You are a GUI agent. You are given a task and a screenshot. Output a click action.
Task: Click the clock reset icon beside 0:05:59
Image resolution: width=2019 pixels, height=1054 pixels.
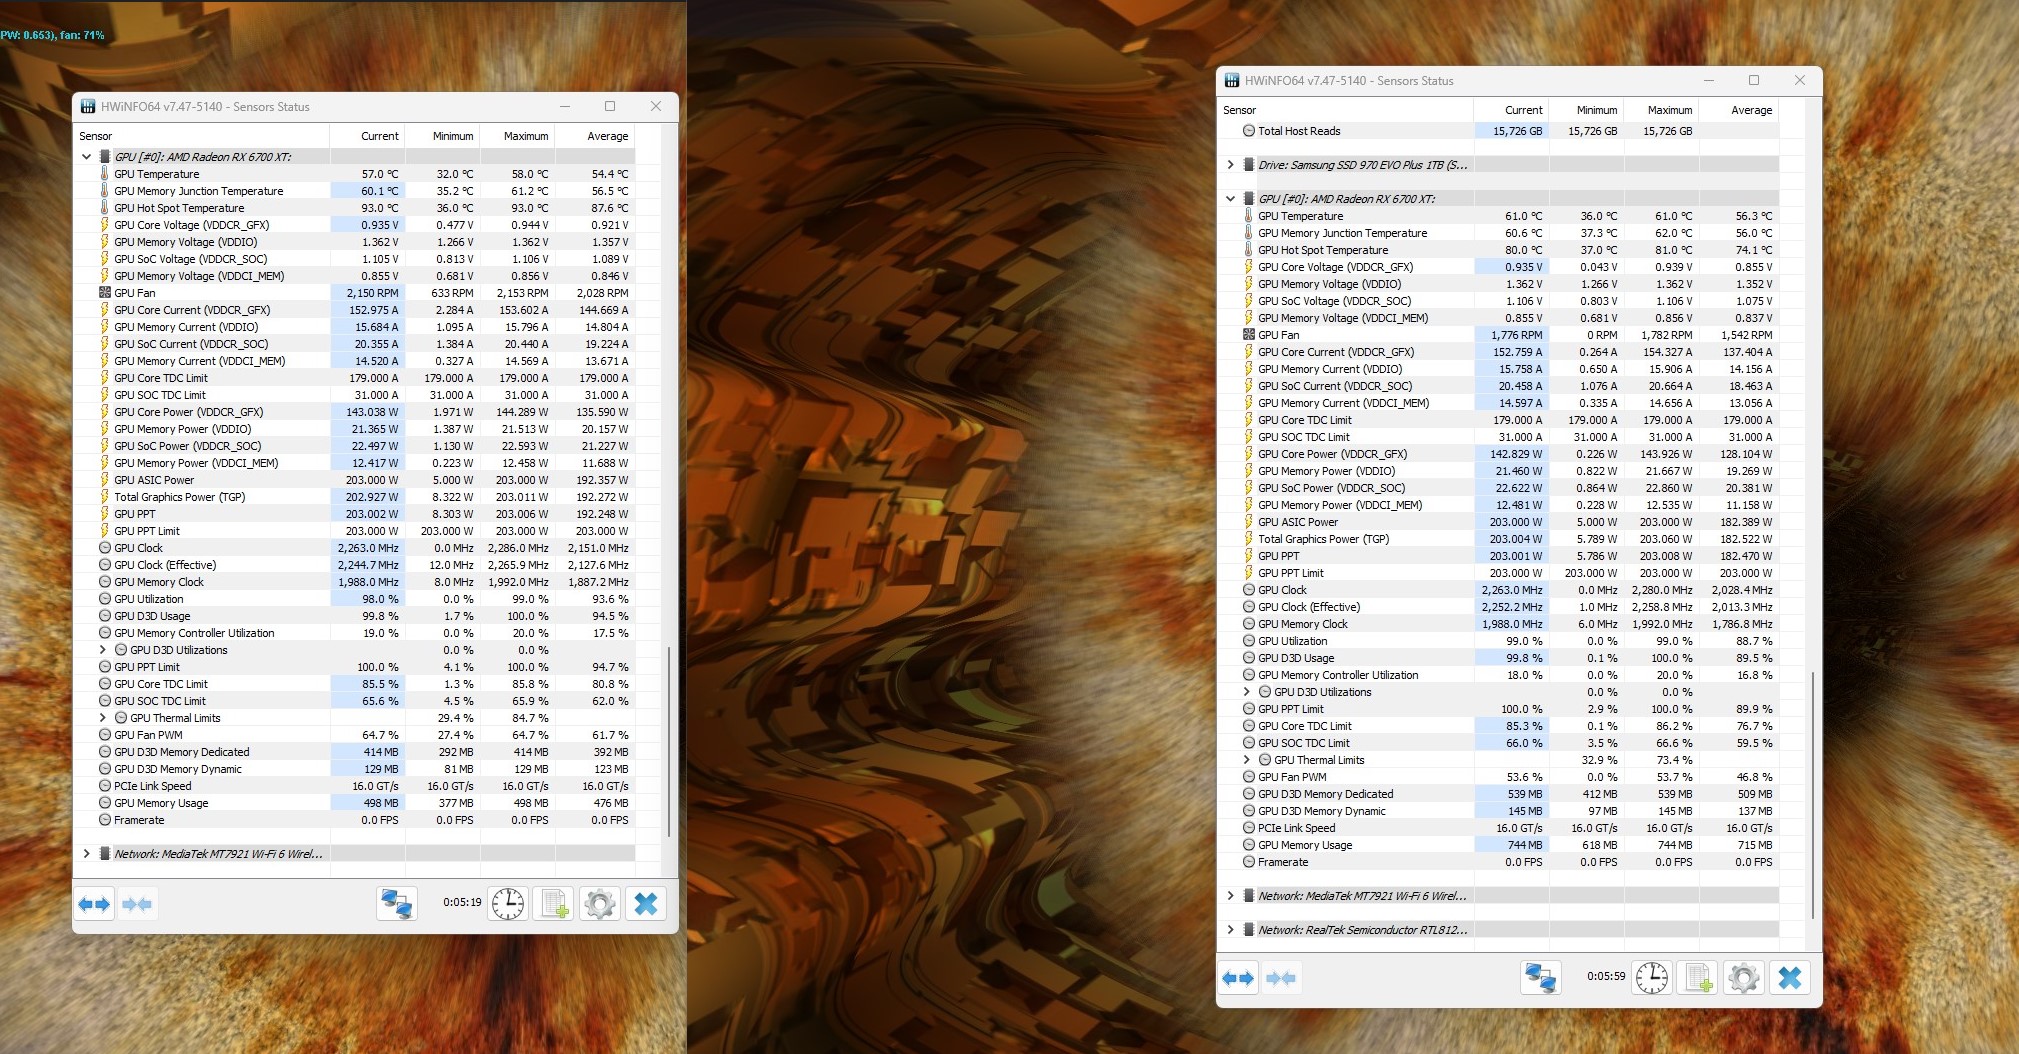(x=1652, y=978)
